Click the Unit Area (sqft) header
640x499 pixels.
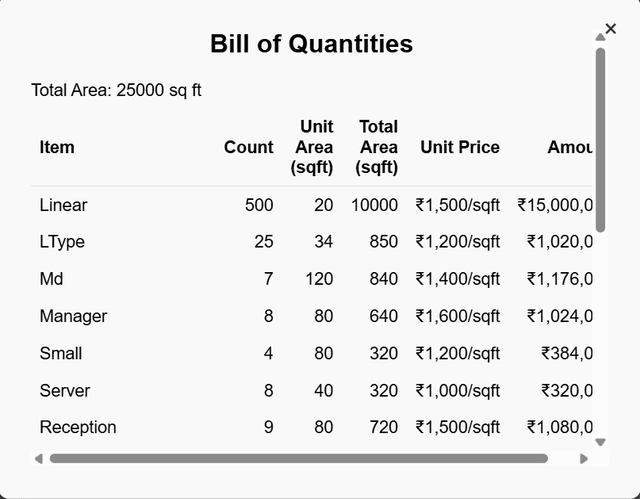[x=312, y=147]
